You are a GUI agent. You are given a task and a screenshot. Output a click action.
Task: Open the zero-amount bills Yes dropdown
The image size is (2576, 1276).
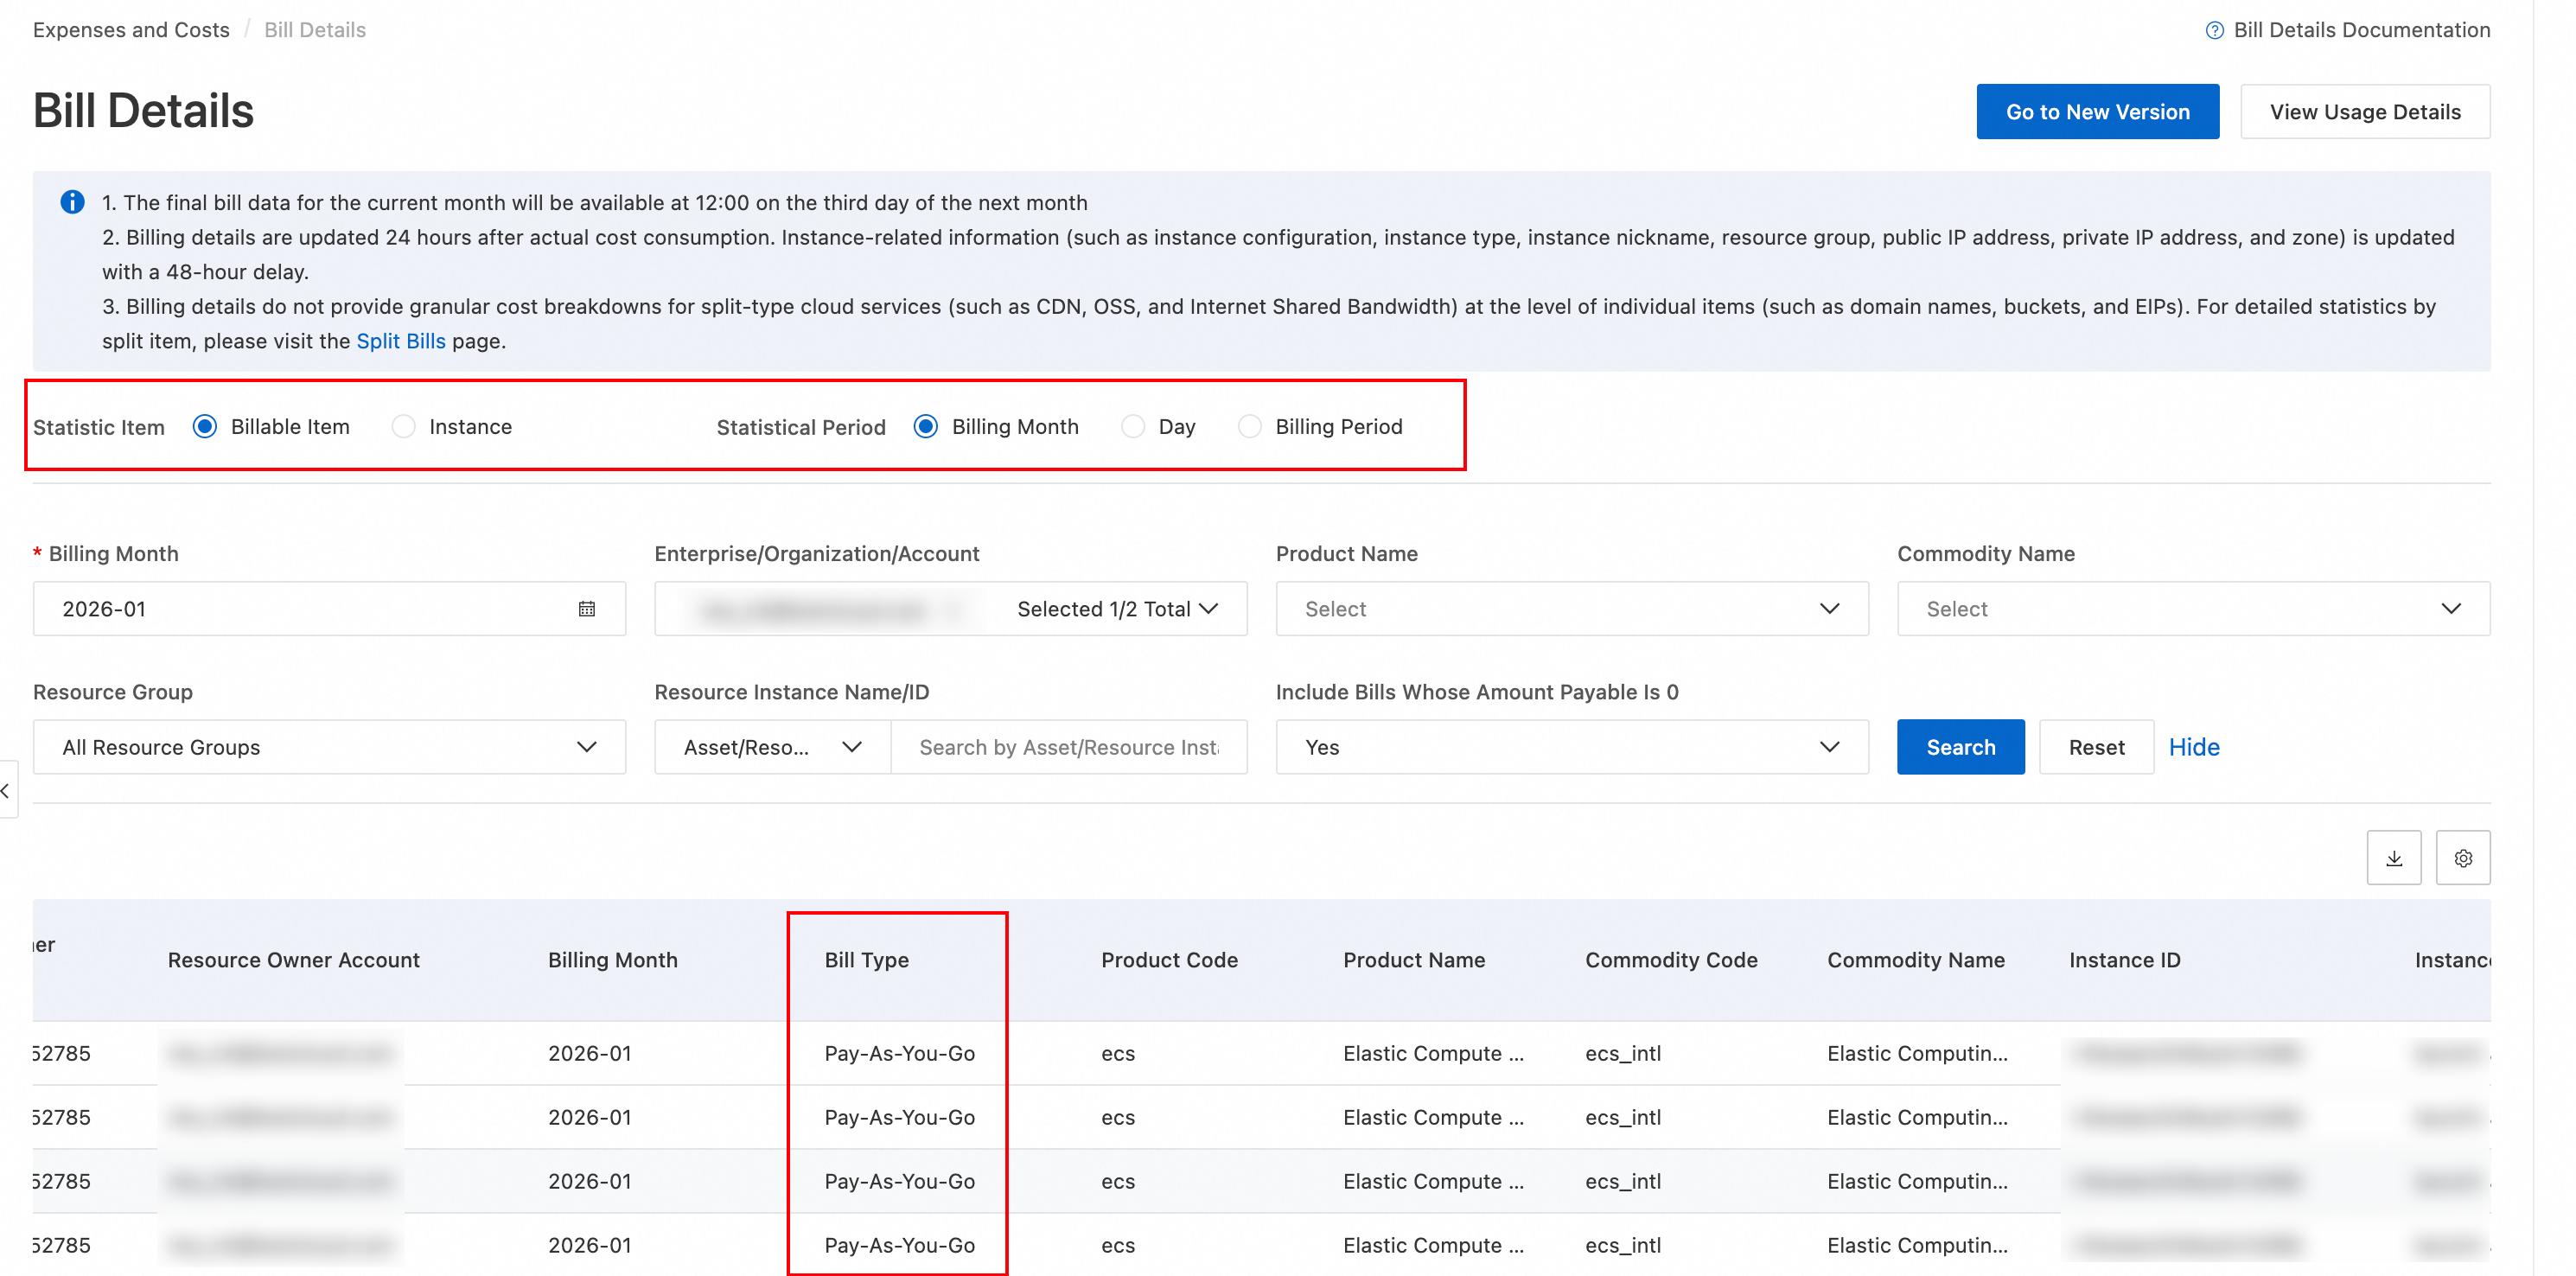(x=1571, y=747)
